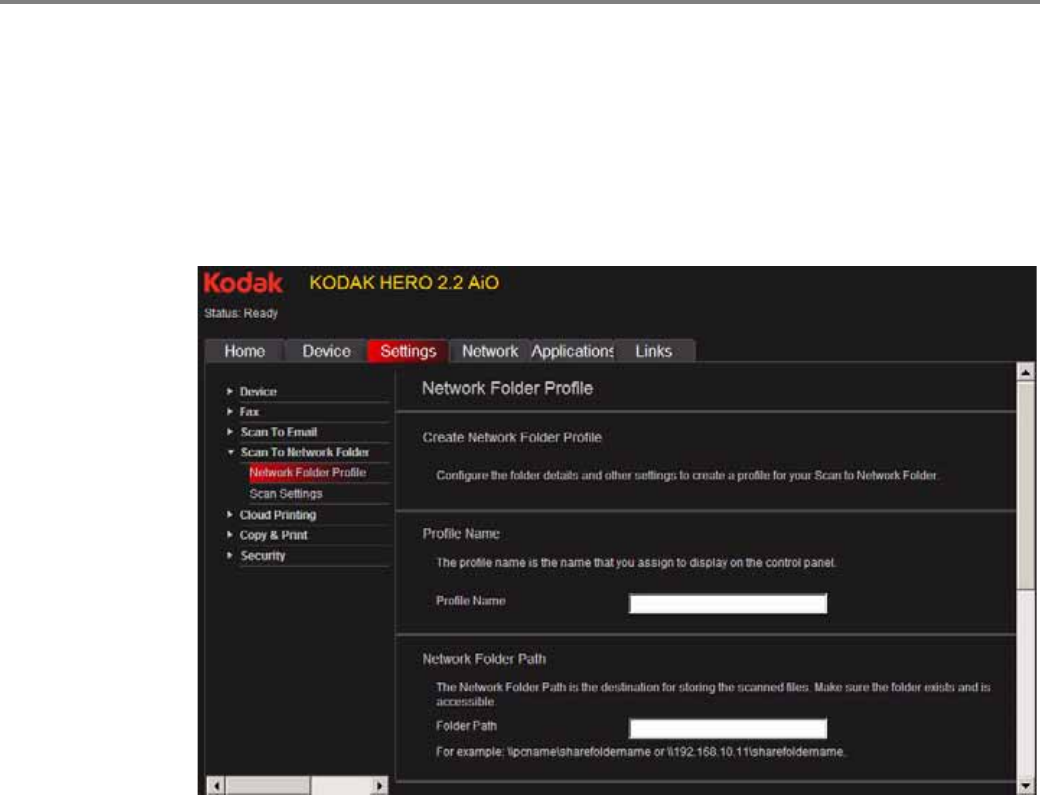Viewport: 1040px width, 795px height.
Task: Expand the Scan To Email section
Action: pos(229,432)
